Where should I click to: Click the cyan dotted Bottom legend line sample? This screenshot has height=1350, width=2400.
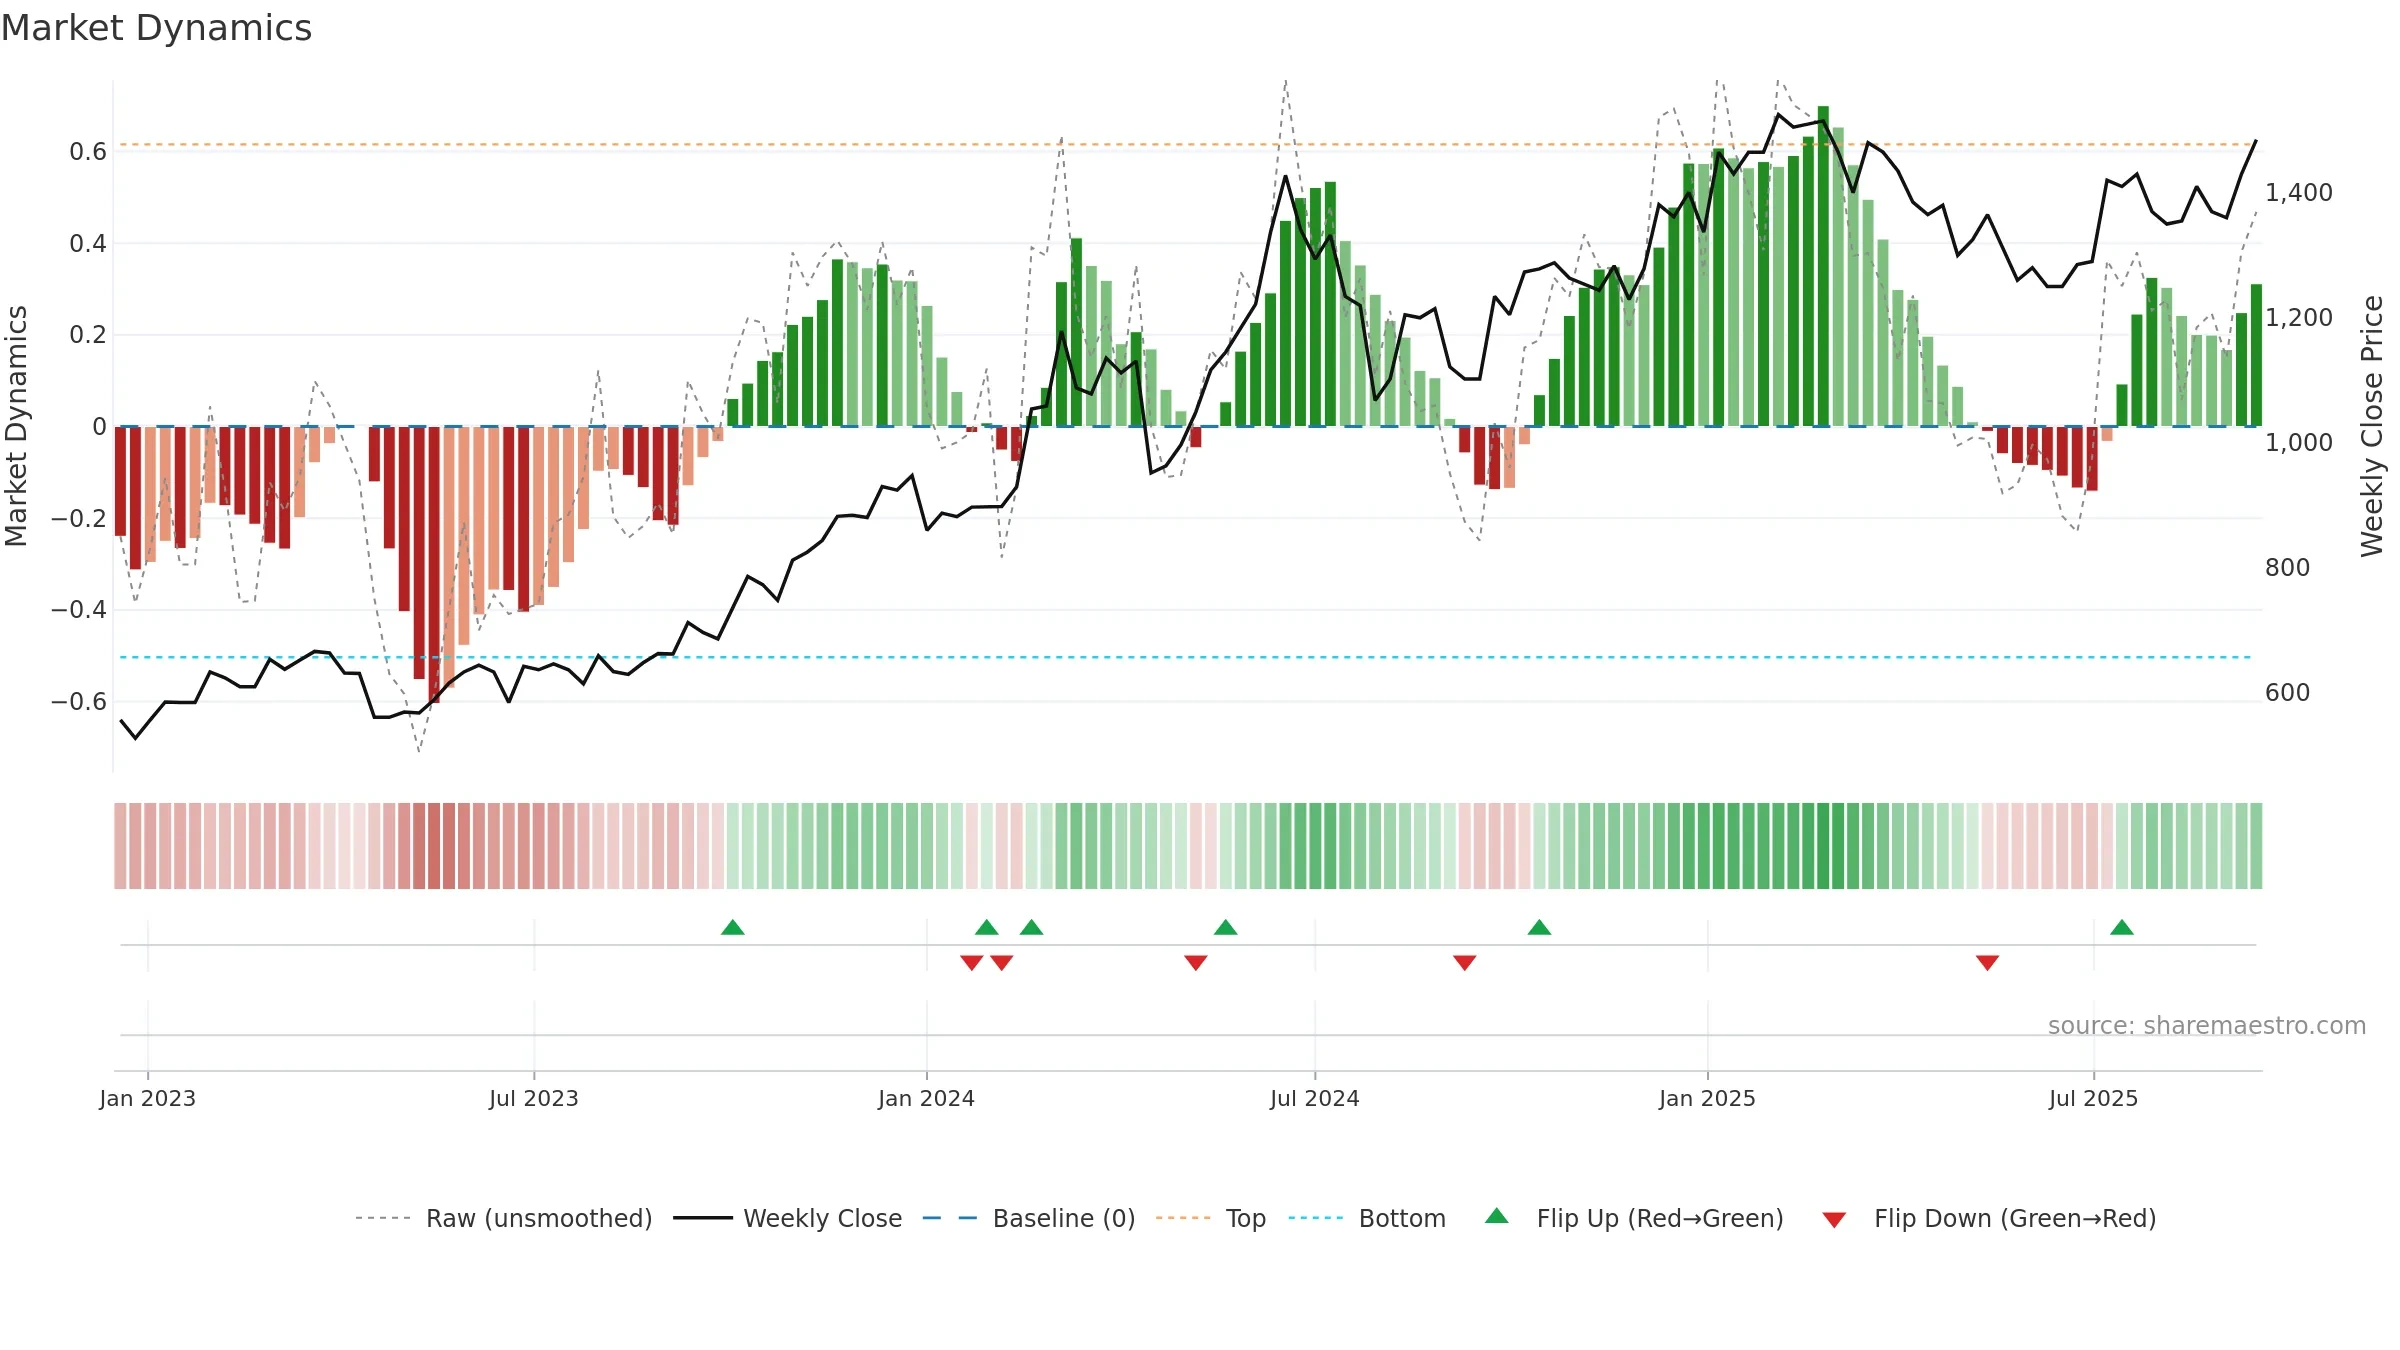click(x=1316, y=1218)
